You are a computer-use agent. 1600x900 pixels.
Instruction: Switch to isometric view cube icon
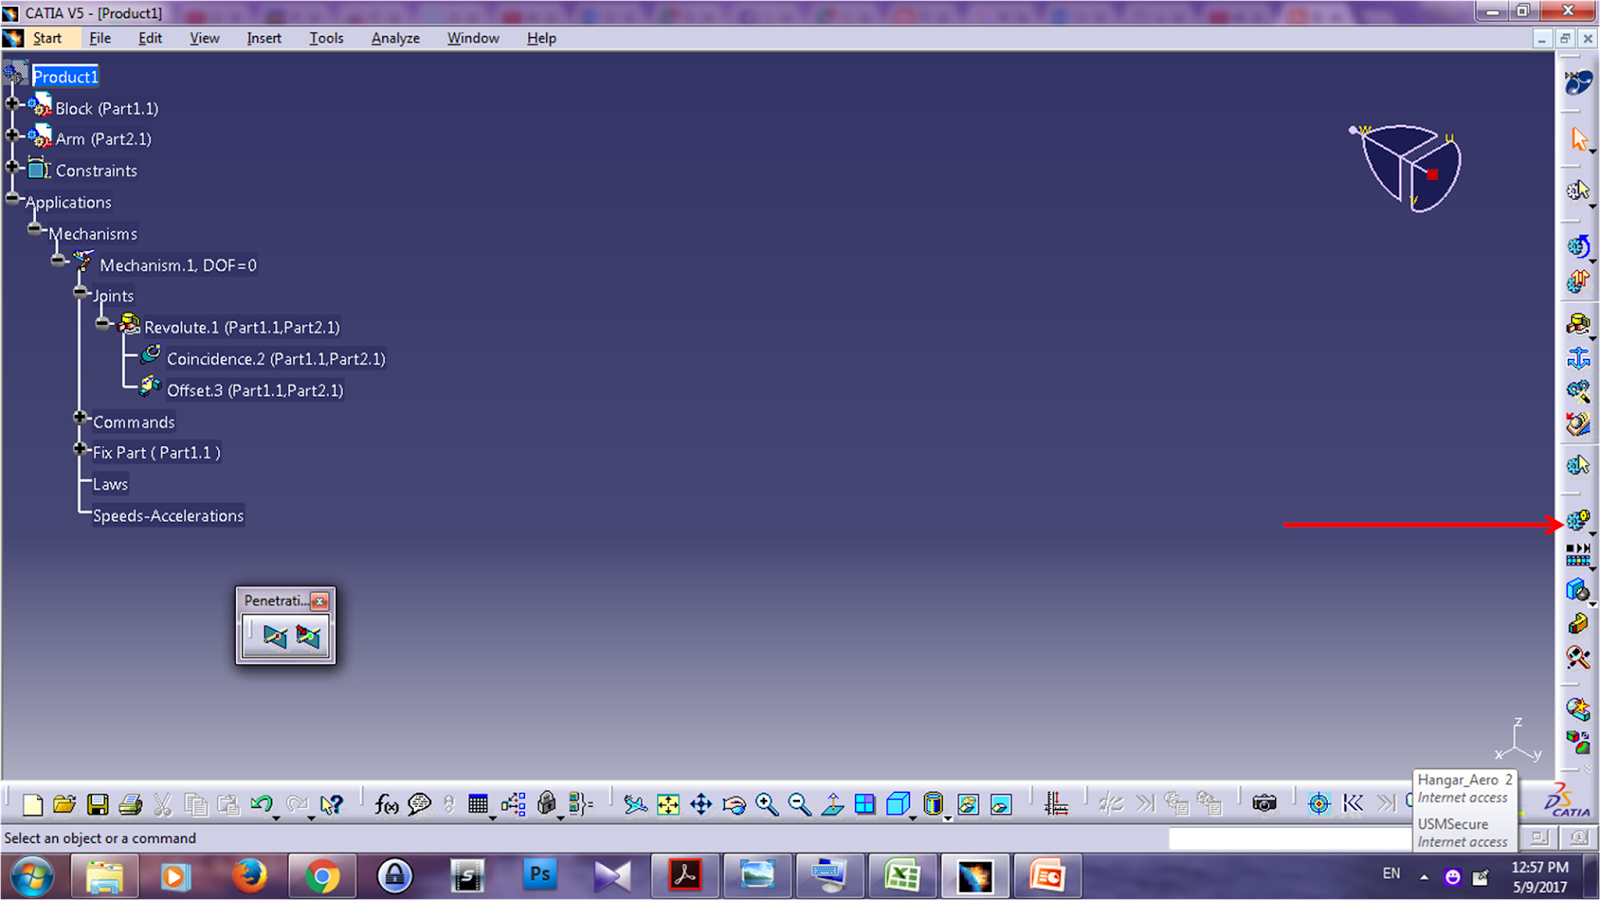click(899, 803)
